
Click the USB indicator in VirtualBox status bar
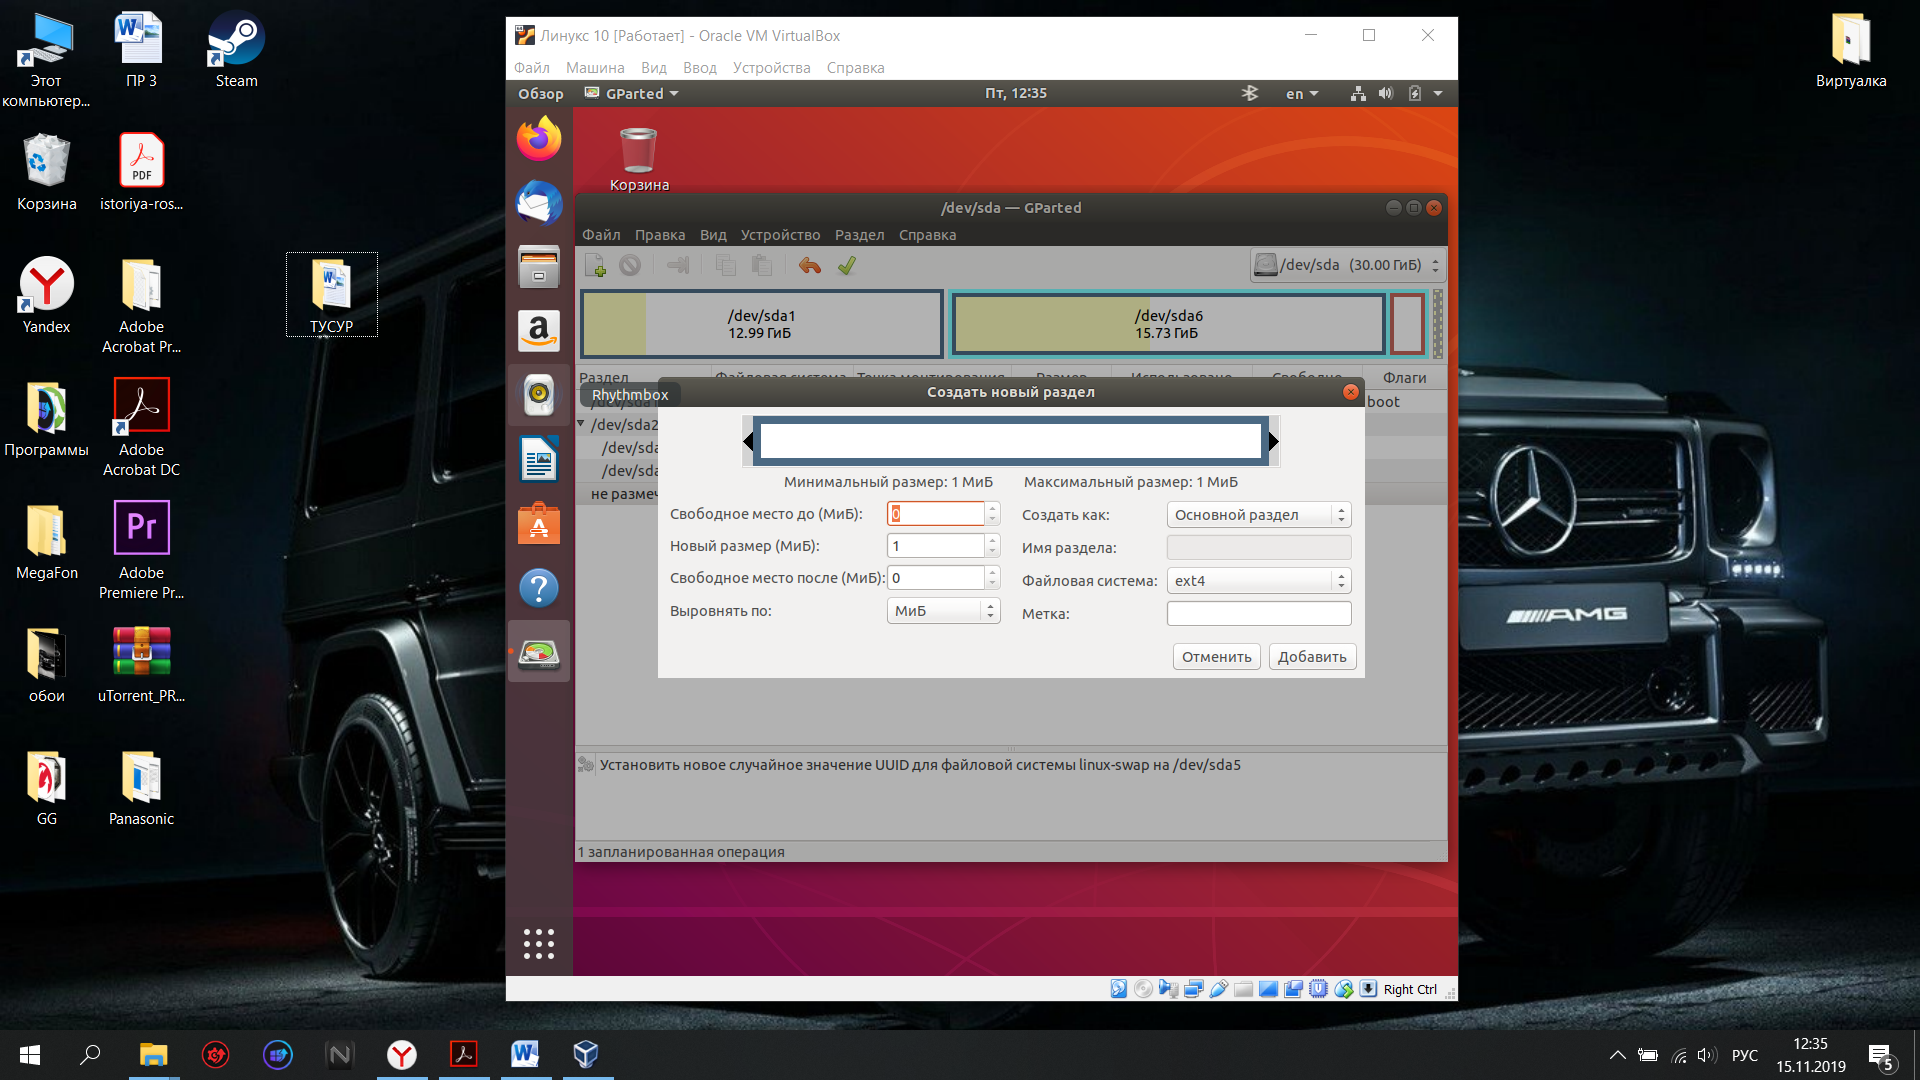click(x=1218, y=989)
